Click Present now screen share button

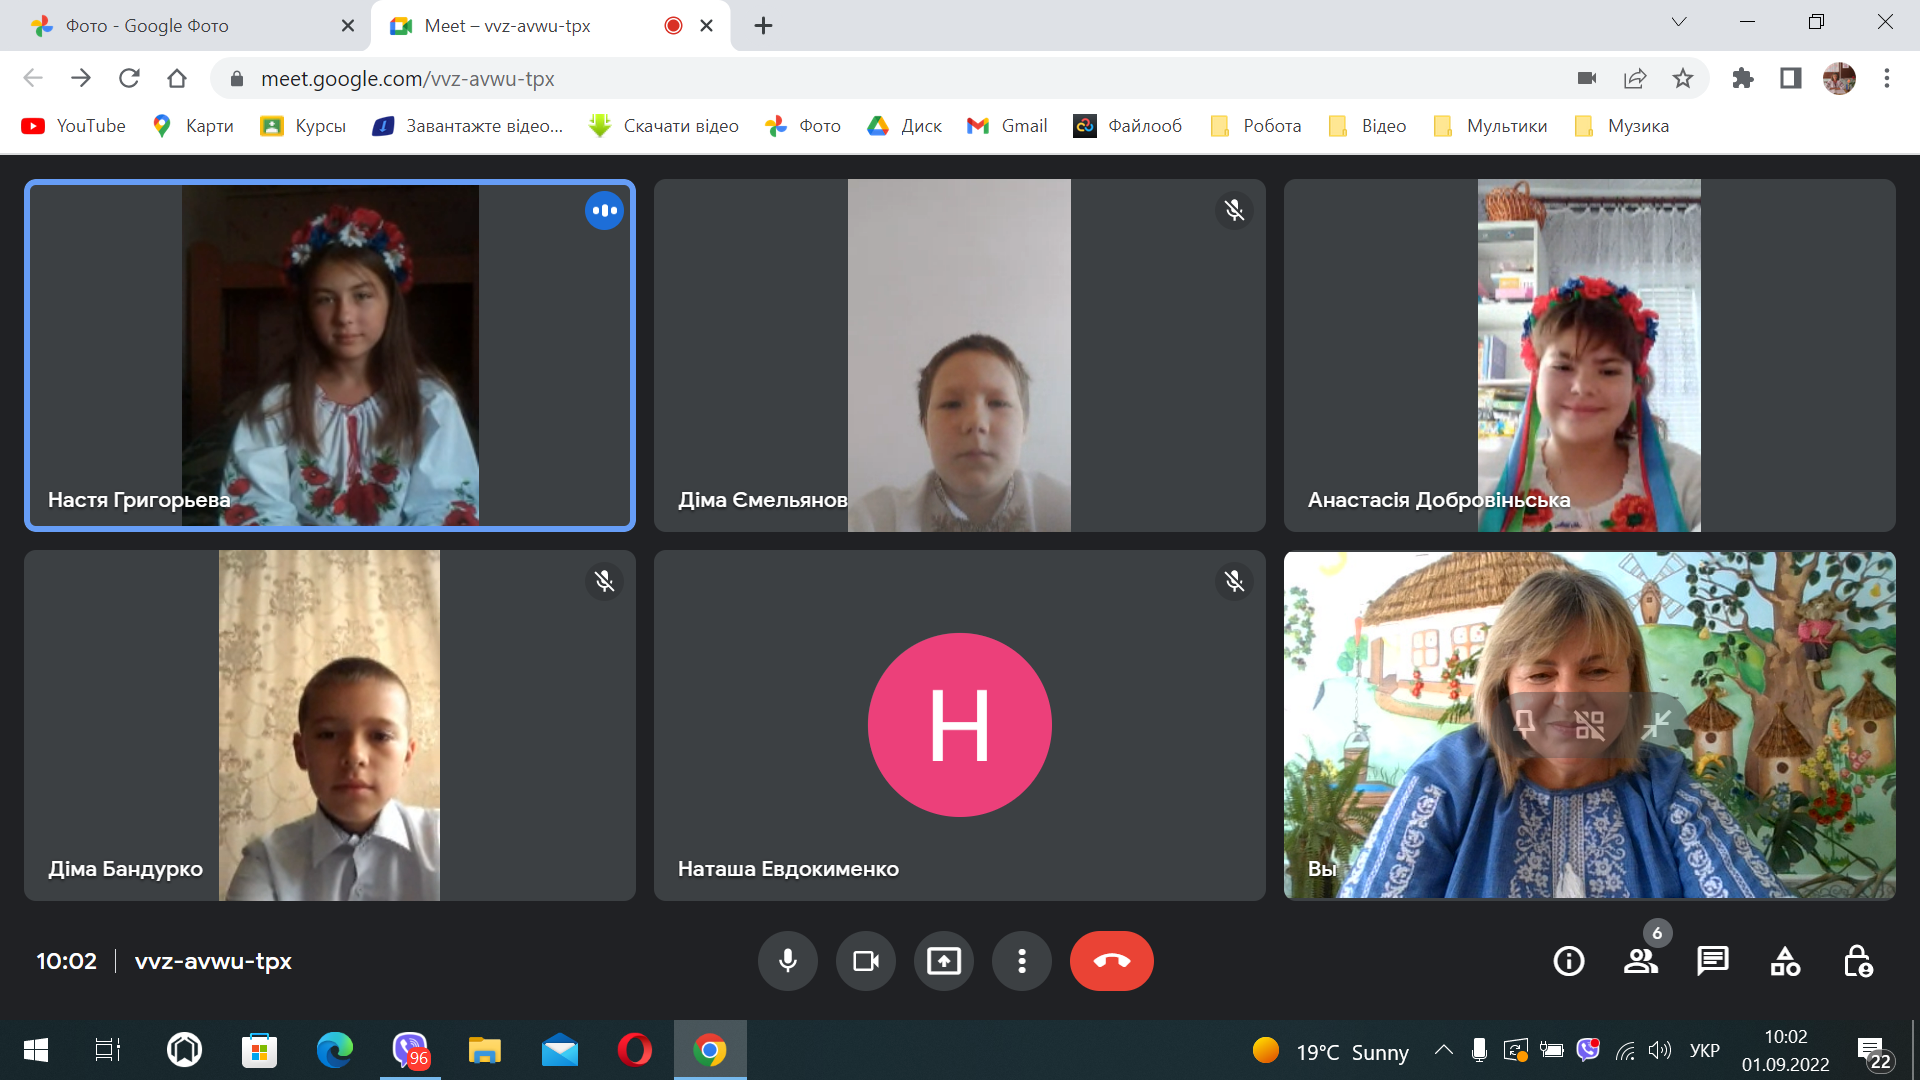pos(943,961)
